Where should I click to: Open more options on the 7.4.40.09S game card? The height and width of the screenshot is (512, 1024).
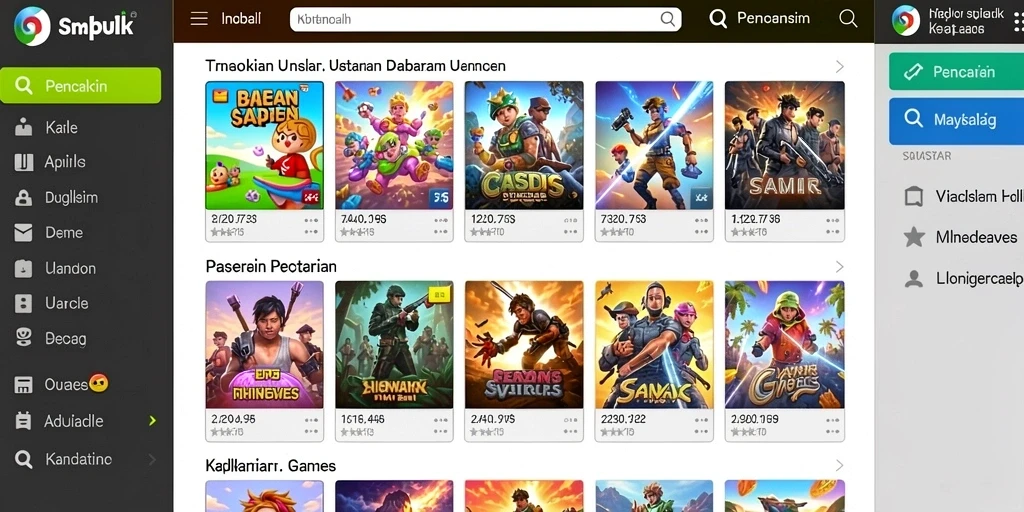441,225
